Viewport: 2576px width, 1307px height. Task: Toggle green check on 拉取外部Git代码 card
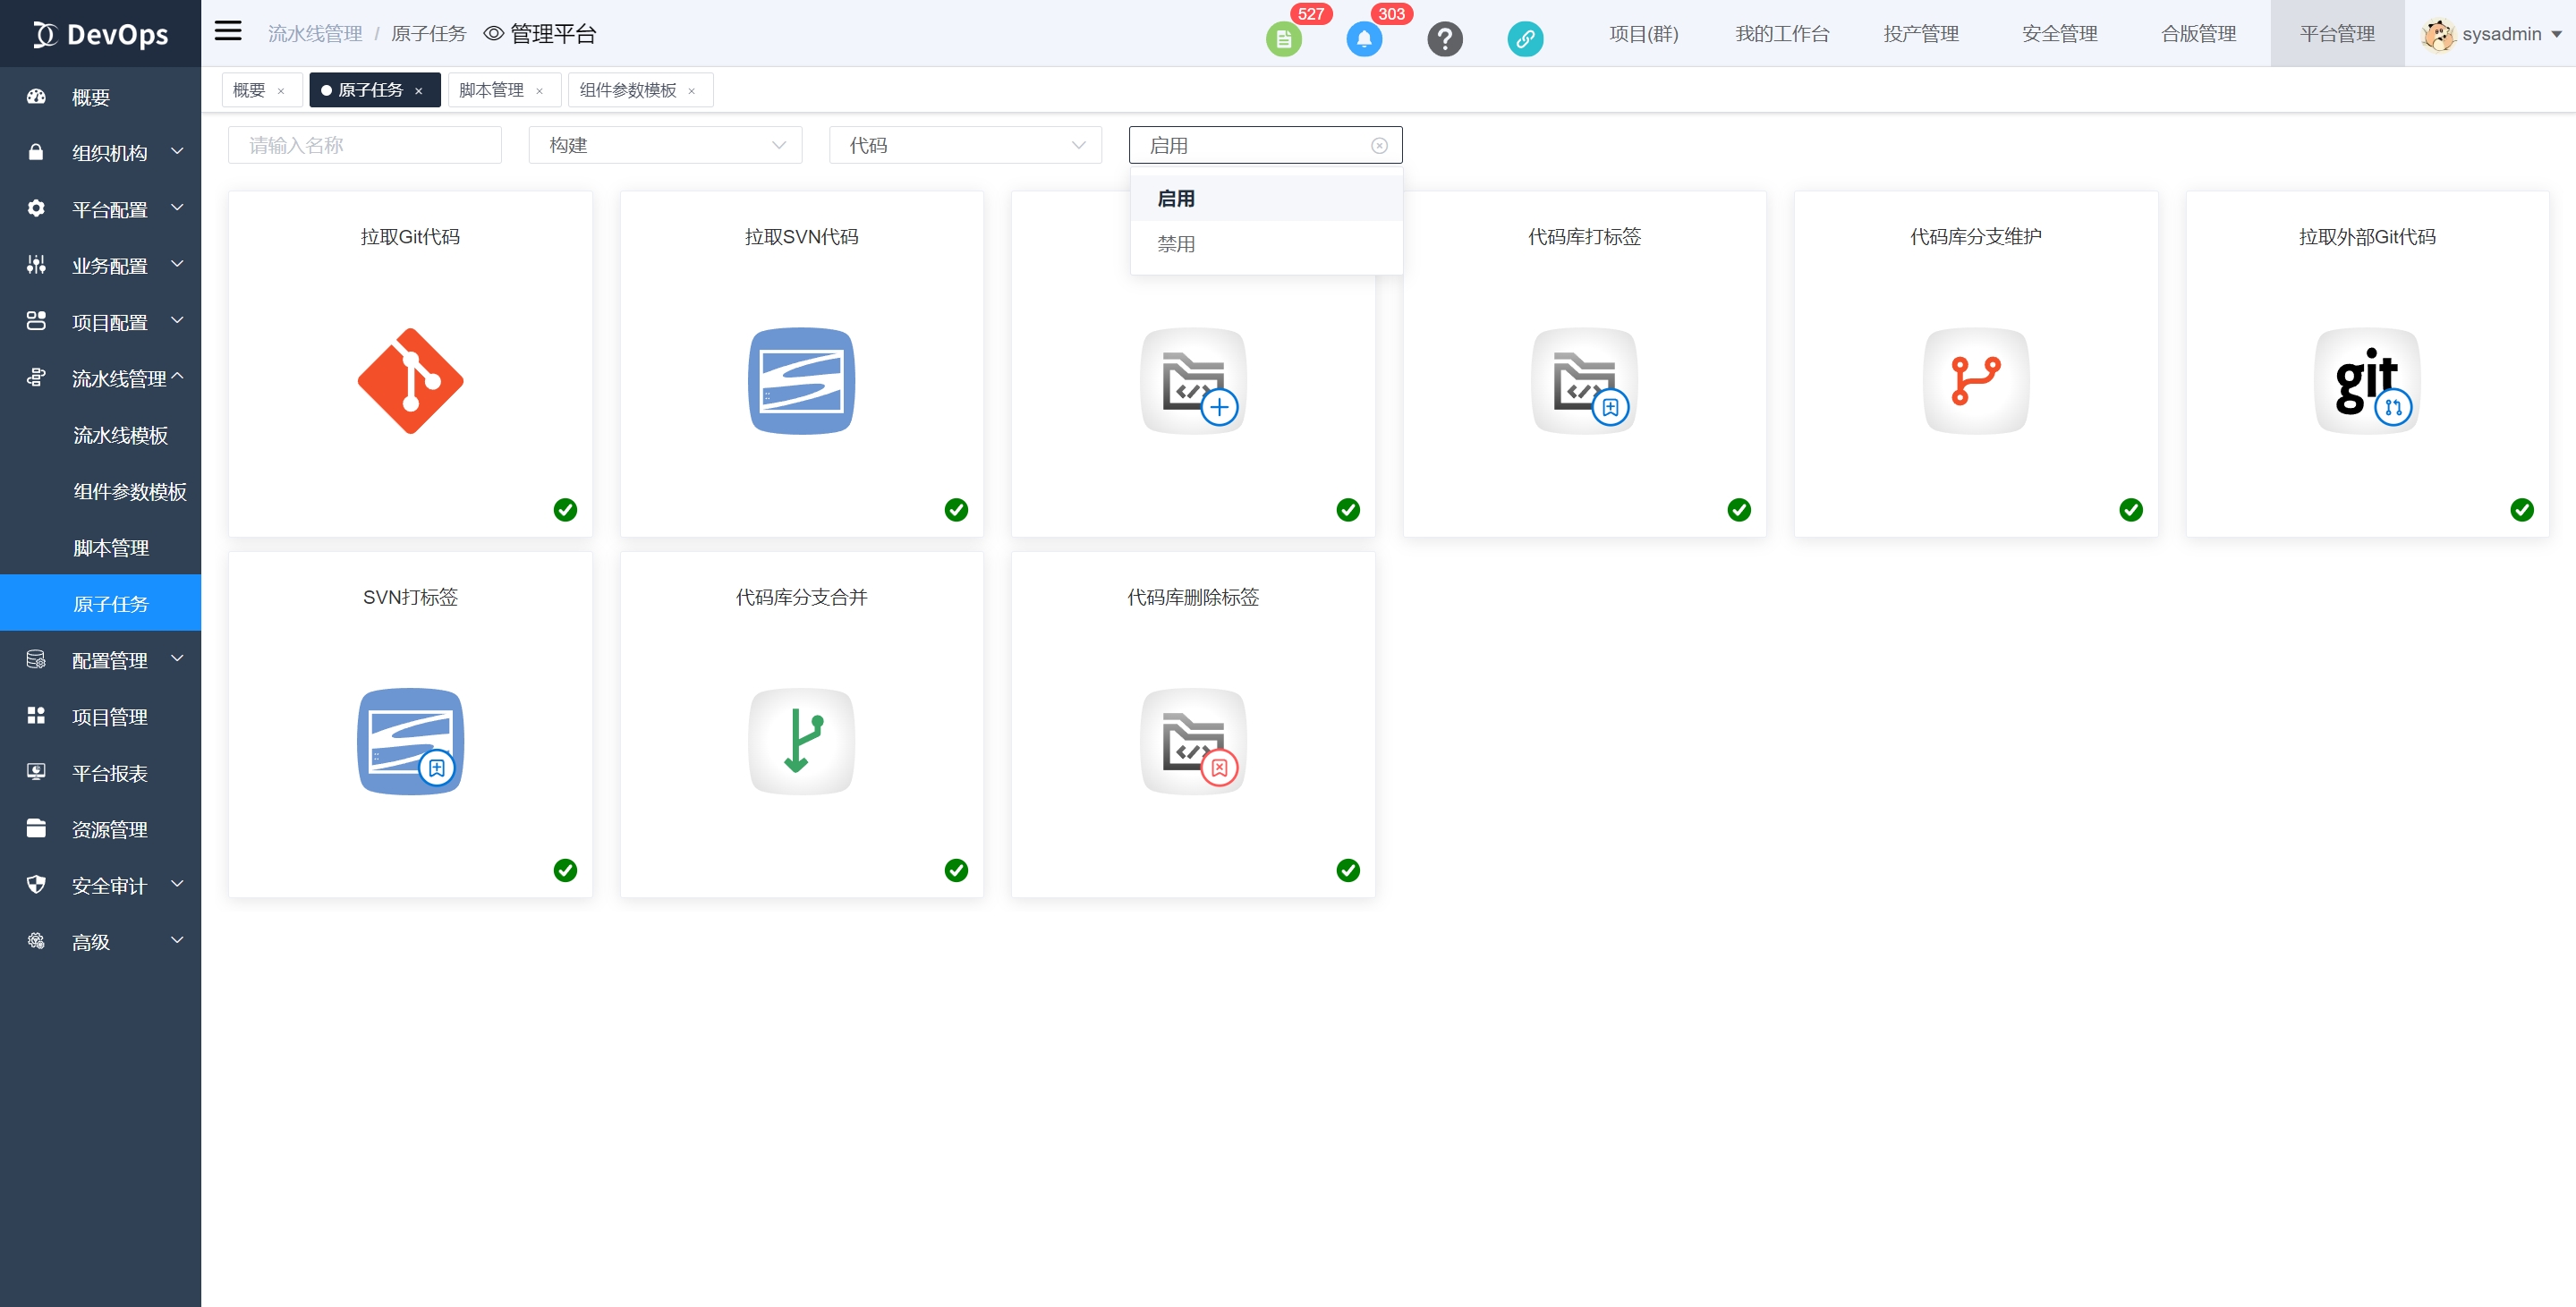[x=2521, y=510]
